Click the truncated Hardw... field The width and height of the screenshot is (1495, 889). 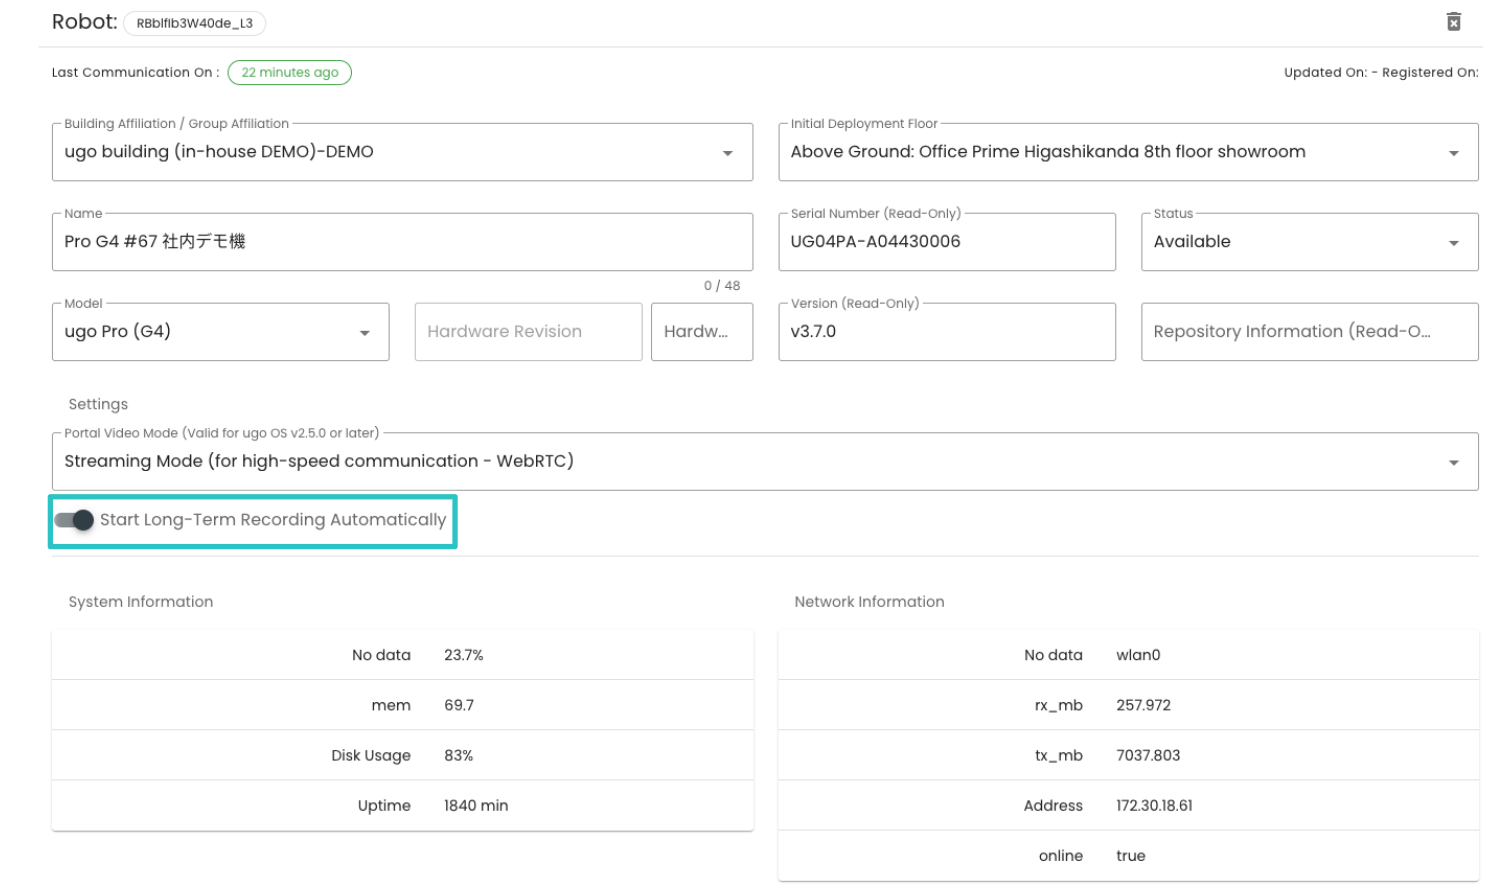pyautogui.click(x=702, y=332)
